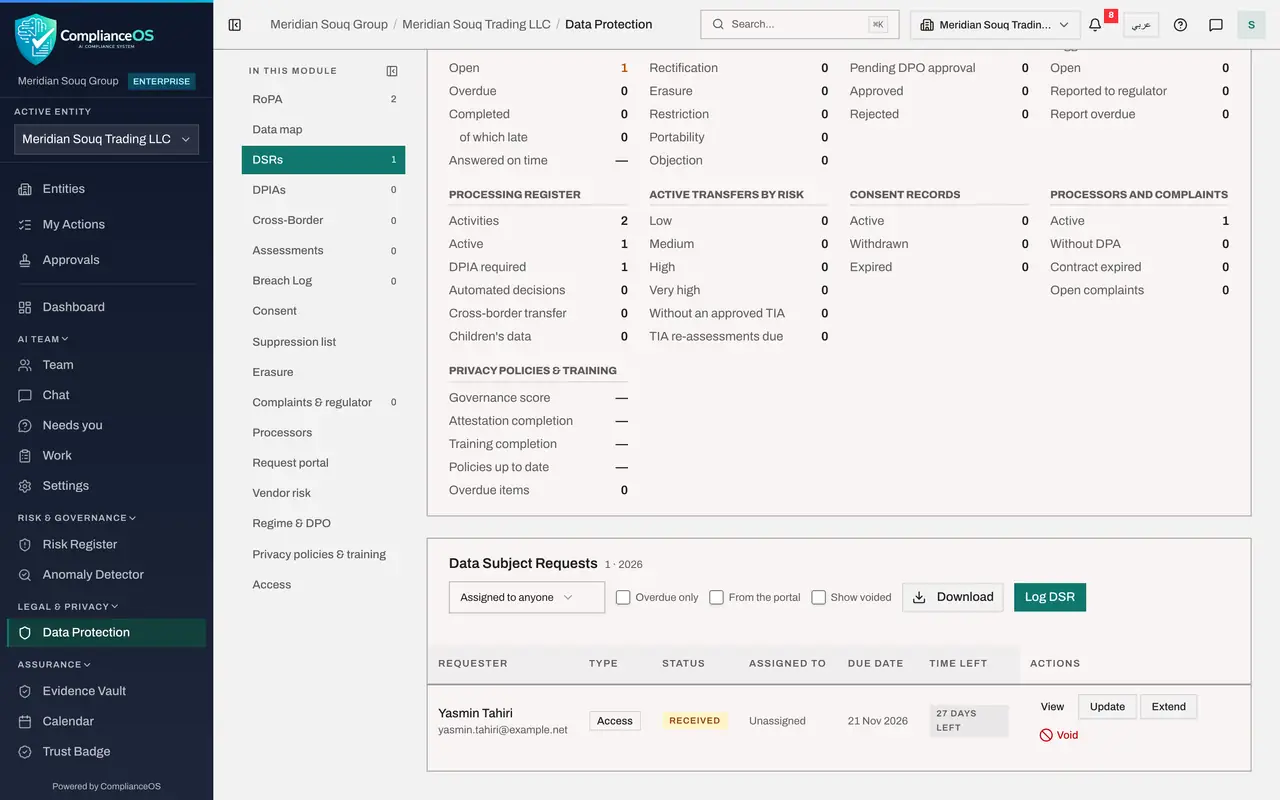Extend Yasmin Tahiri's request deadline

pyautogui.click(x=1168, y=707)
